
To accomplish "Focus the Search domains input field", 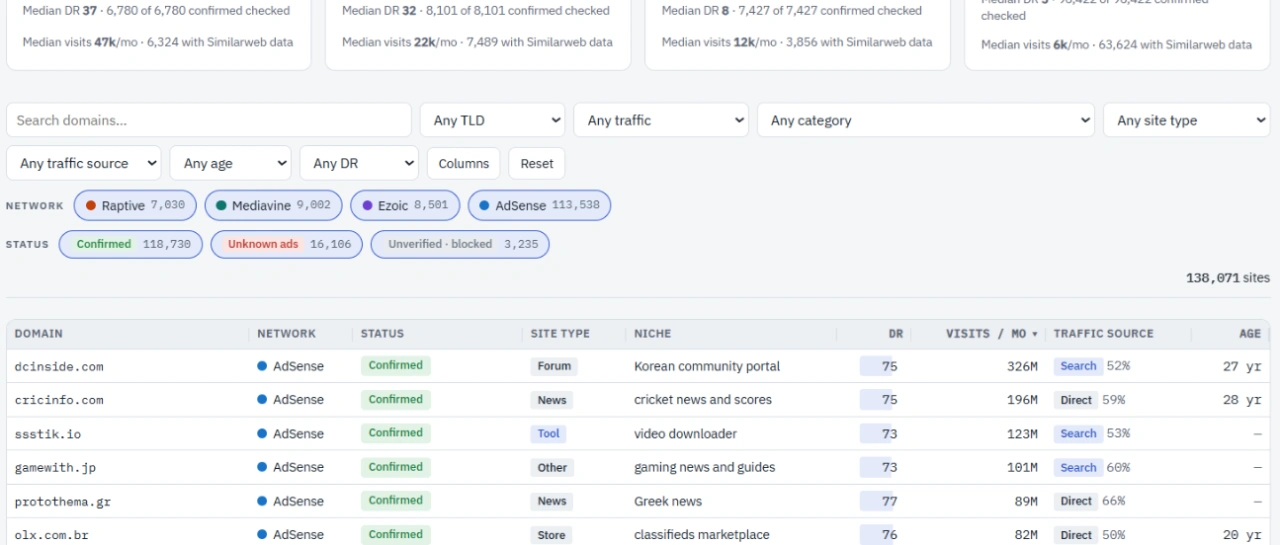I will coord(209,120).
